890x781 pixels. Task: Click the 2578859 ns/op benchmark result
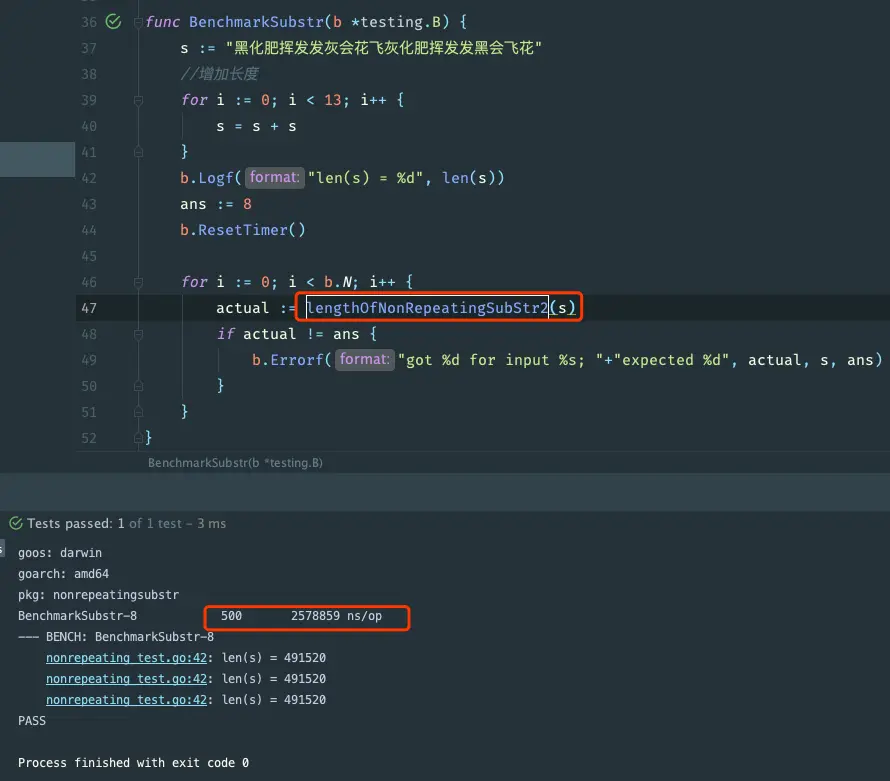coord(336,616)
